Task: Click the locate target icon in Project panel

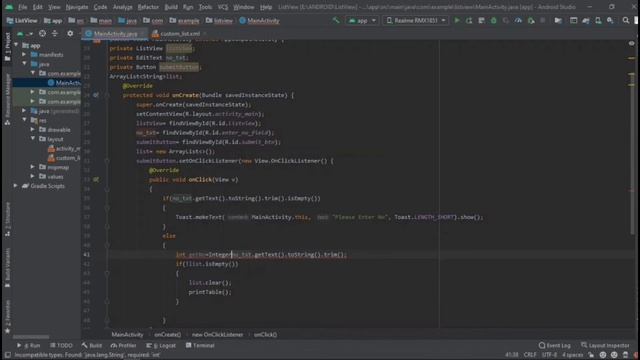Action: coord(42,33)
